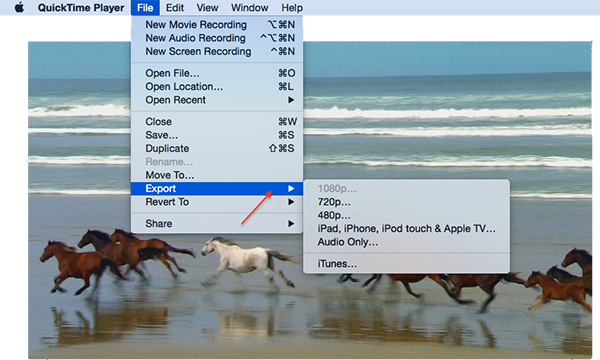Start a New Audio Recording

click(x=217, y=38)
